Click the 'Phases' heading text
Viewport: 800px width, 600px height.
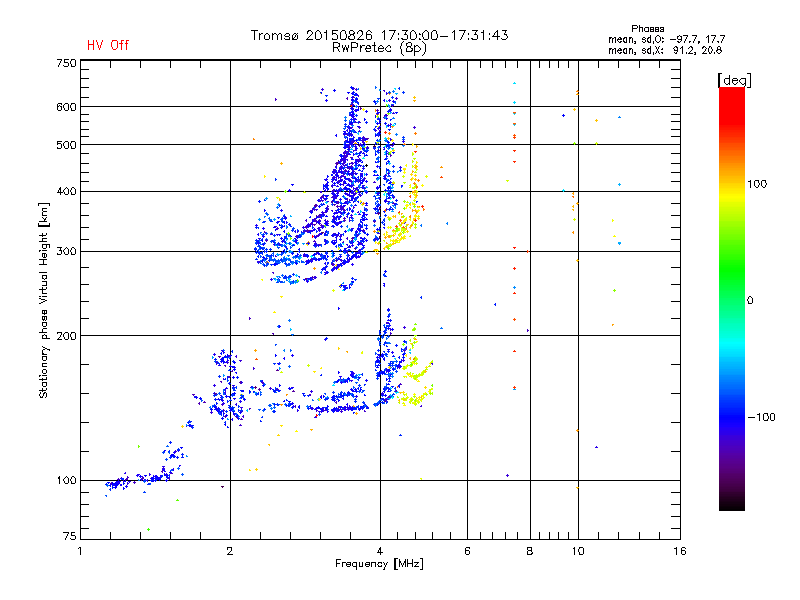point(647,29)
